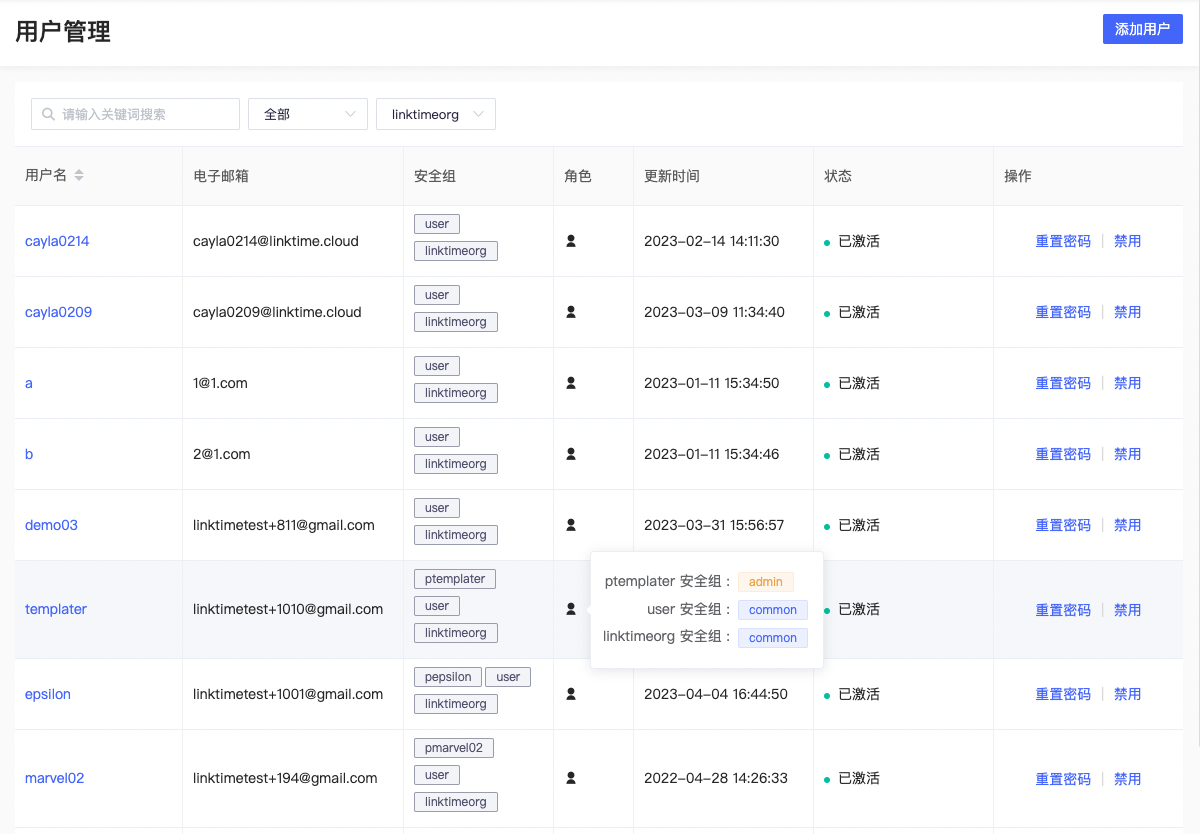This screenshot has width=1200, height=834.
Task: Click the search magnifier icon
Action: [x=48, y=114]
